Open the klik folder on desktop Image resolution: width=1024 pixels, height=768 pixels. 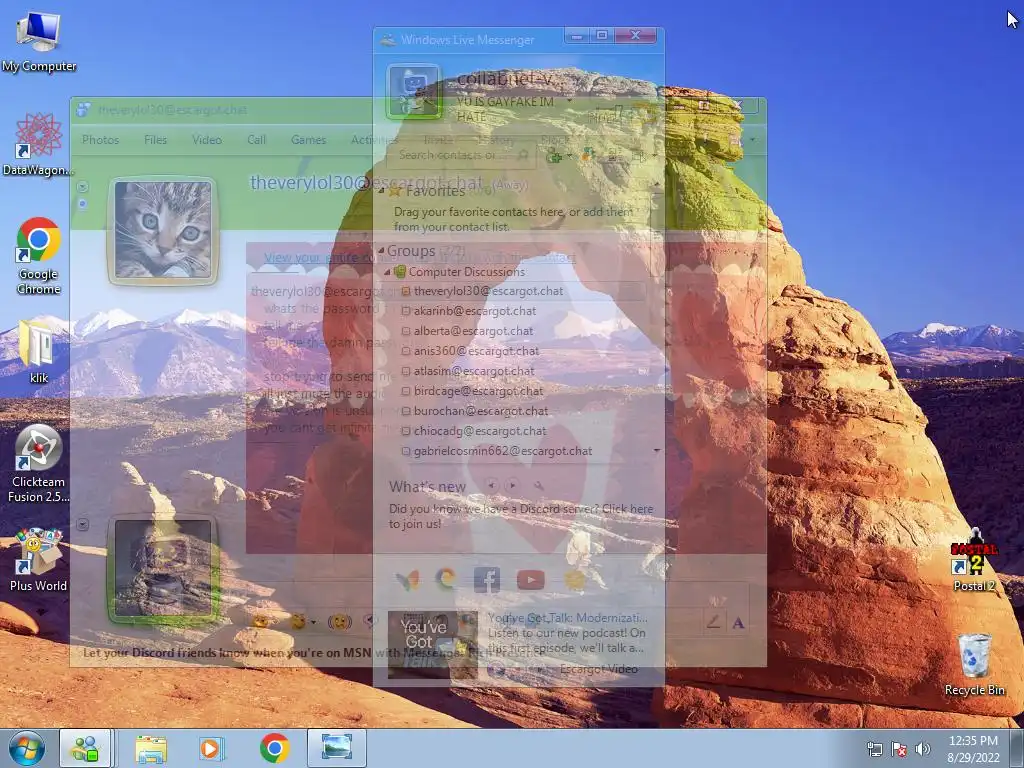39,351
